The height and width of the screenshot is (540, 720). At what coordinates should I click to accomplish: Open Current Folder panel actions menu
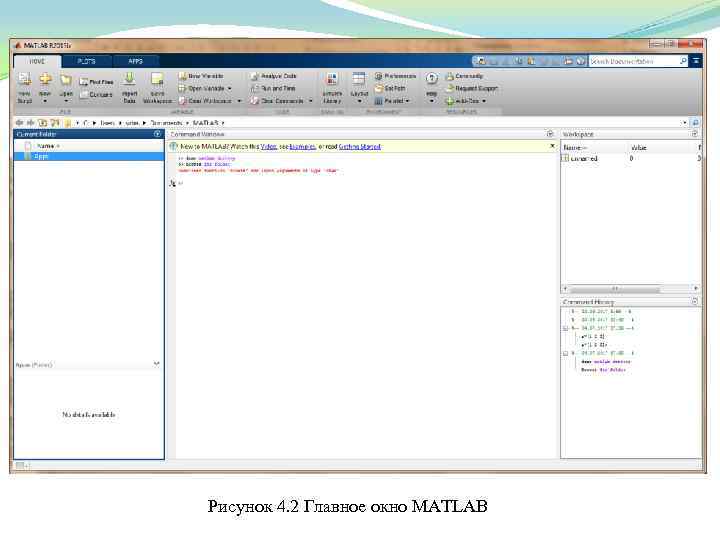pyautogui.click(x=158, y=134)
